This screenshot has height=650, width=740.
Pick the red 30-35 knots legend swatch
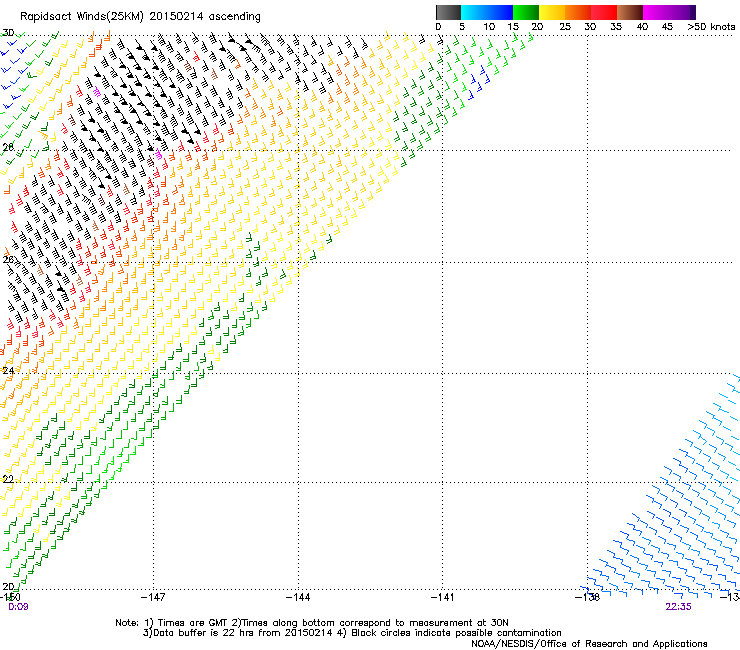[604, 12]
